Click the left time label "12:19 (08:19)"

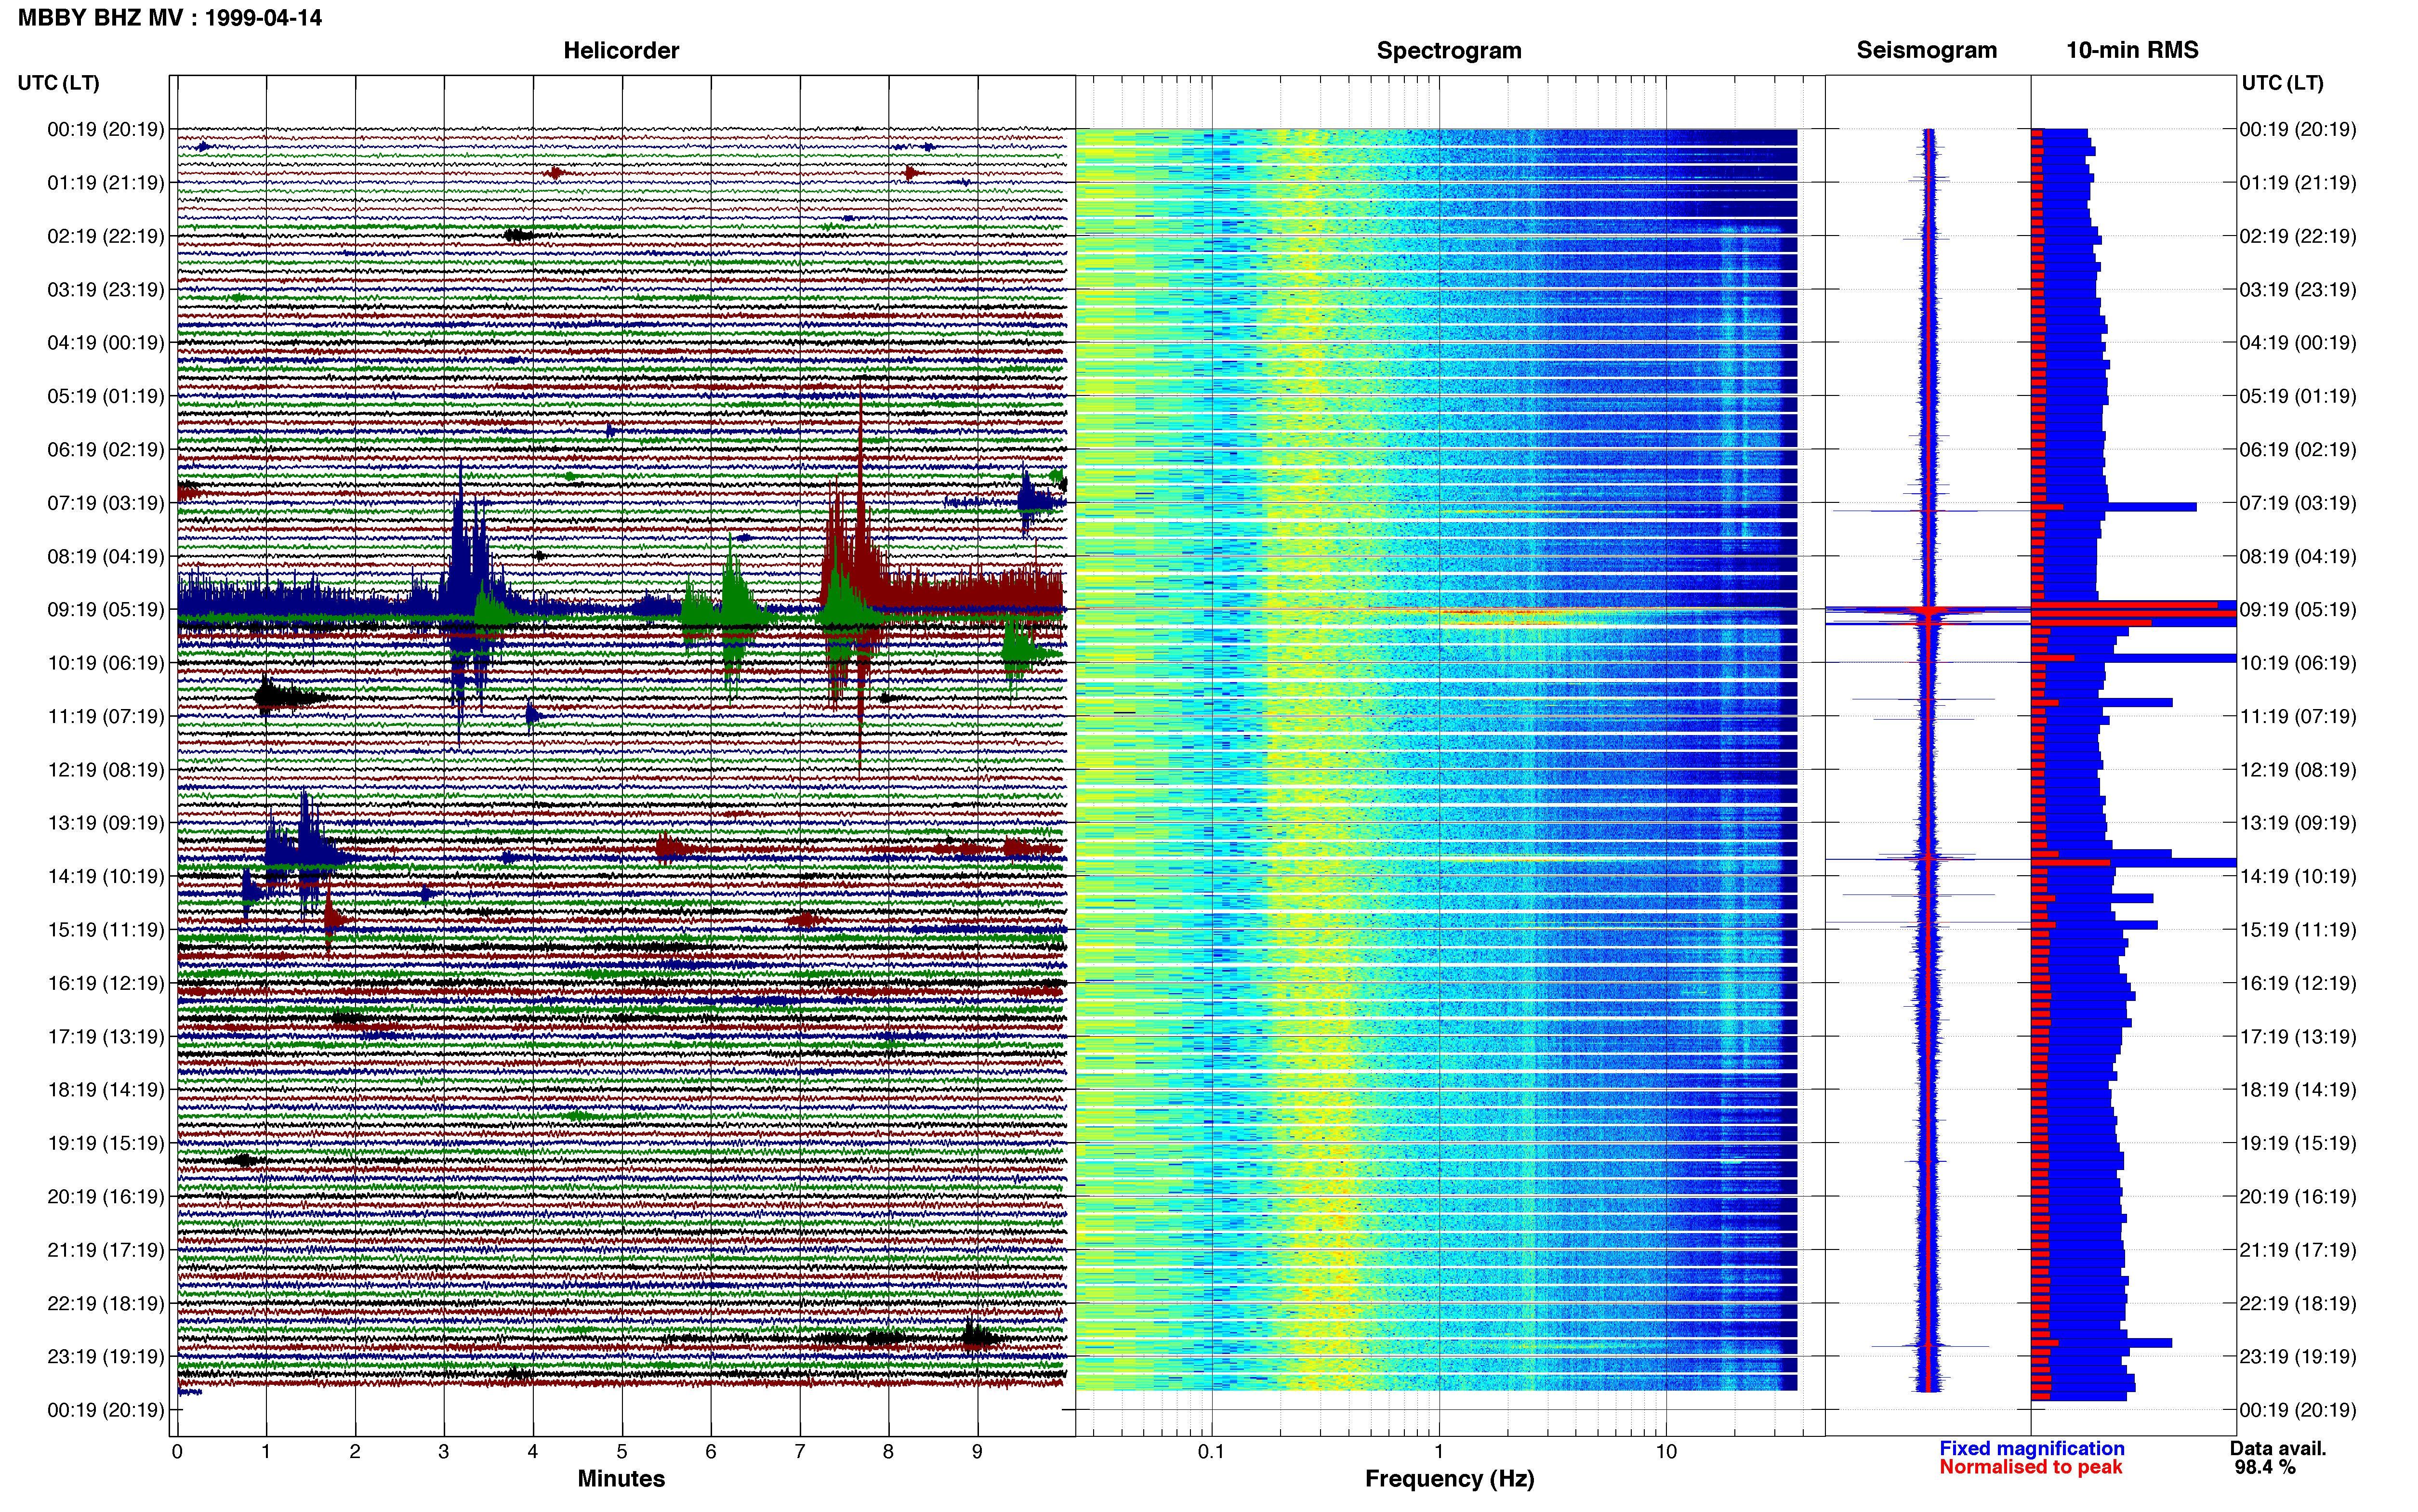click(105, 770)
